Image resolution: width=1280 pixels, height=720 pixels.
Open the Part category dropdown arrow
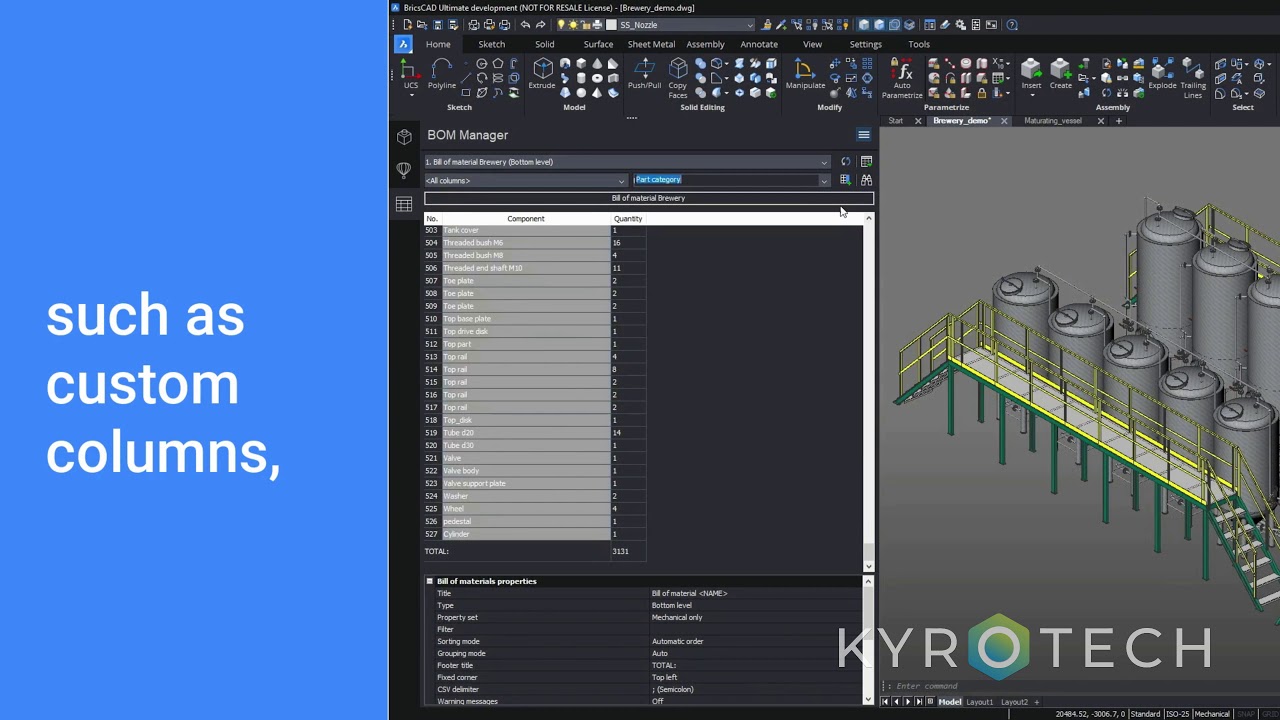coord(824,181)
